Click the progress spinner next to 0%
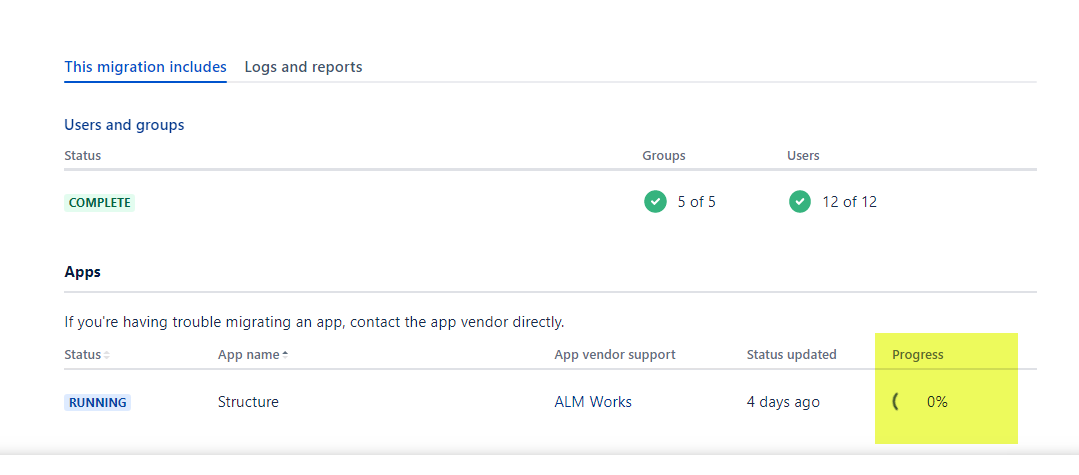Viewport: 1079px width, 475px height. pyautogui.click(x=896, y=402)
